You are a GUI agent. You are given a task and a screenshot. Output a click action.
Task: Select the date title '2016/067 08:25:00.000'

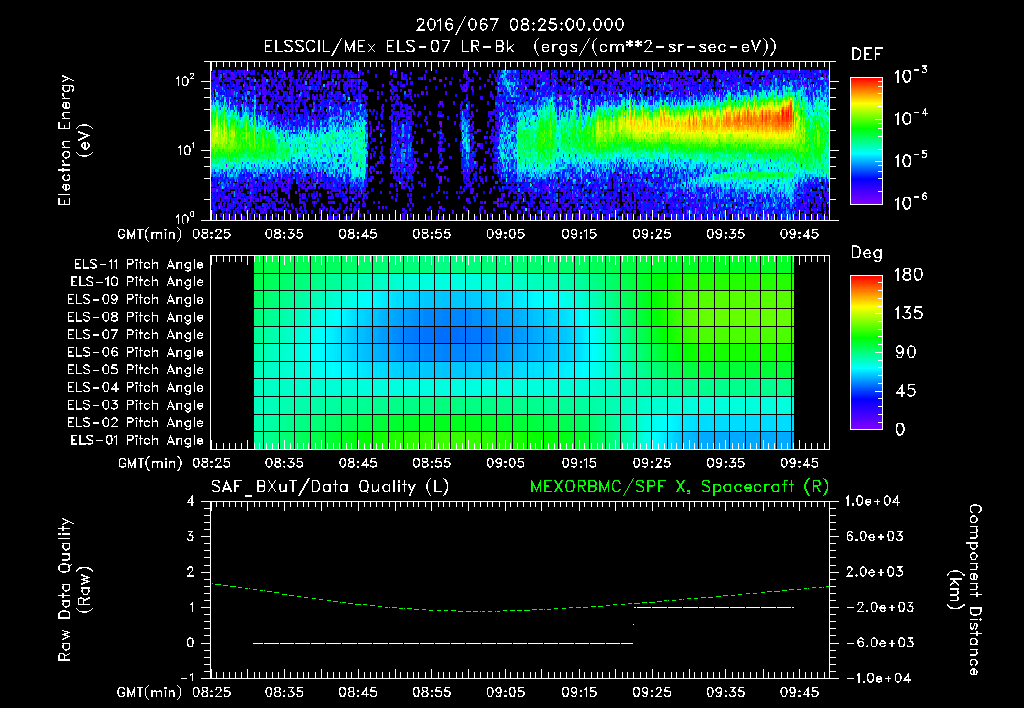pos(520,25)
